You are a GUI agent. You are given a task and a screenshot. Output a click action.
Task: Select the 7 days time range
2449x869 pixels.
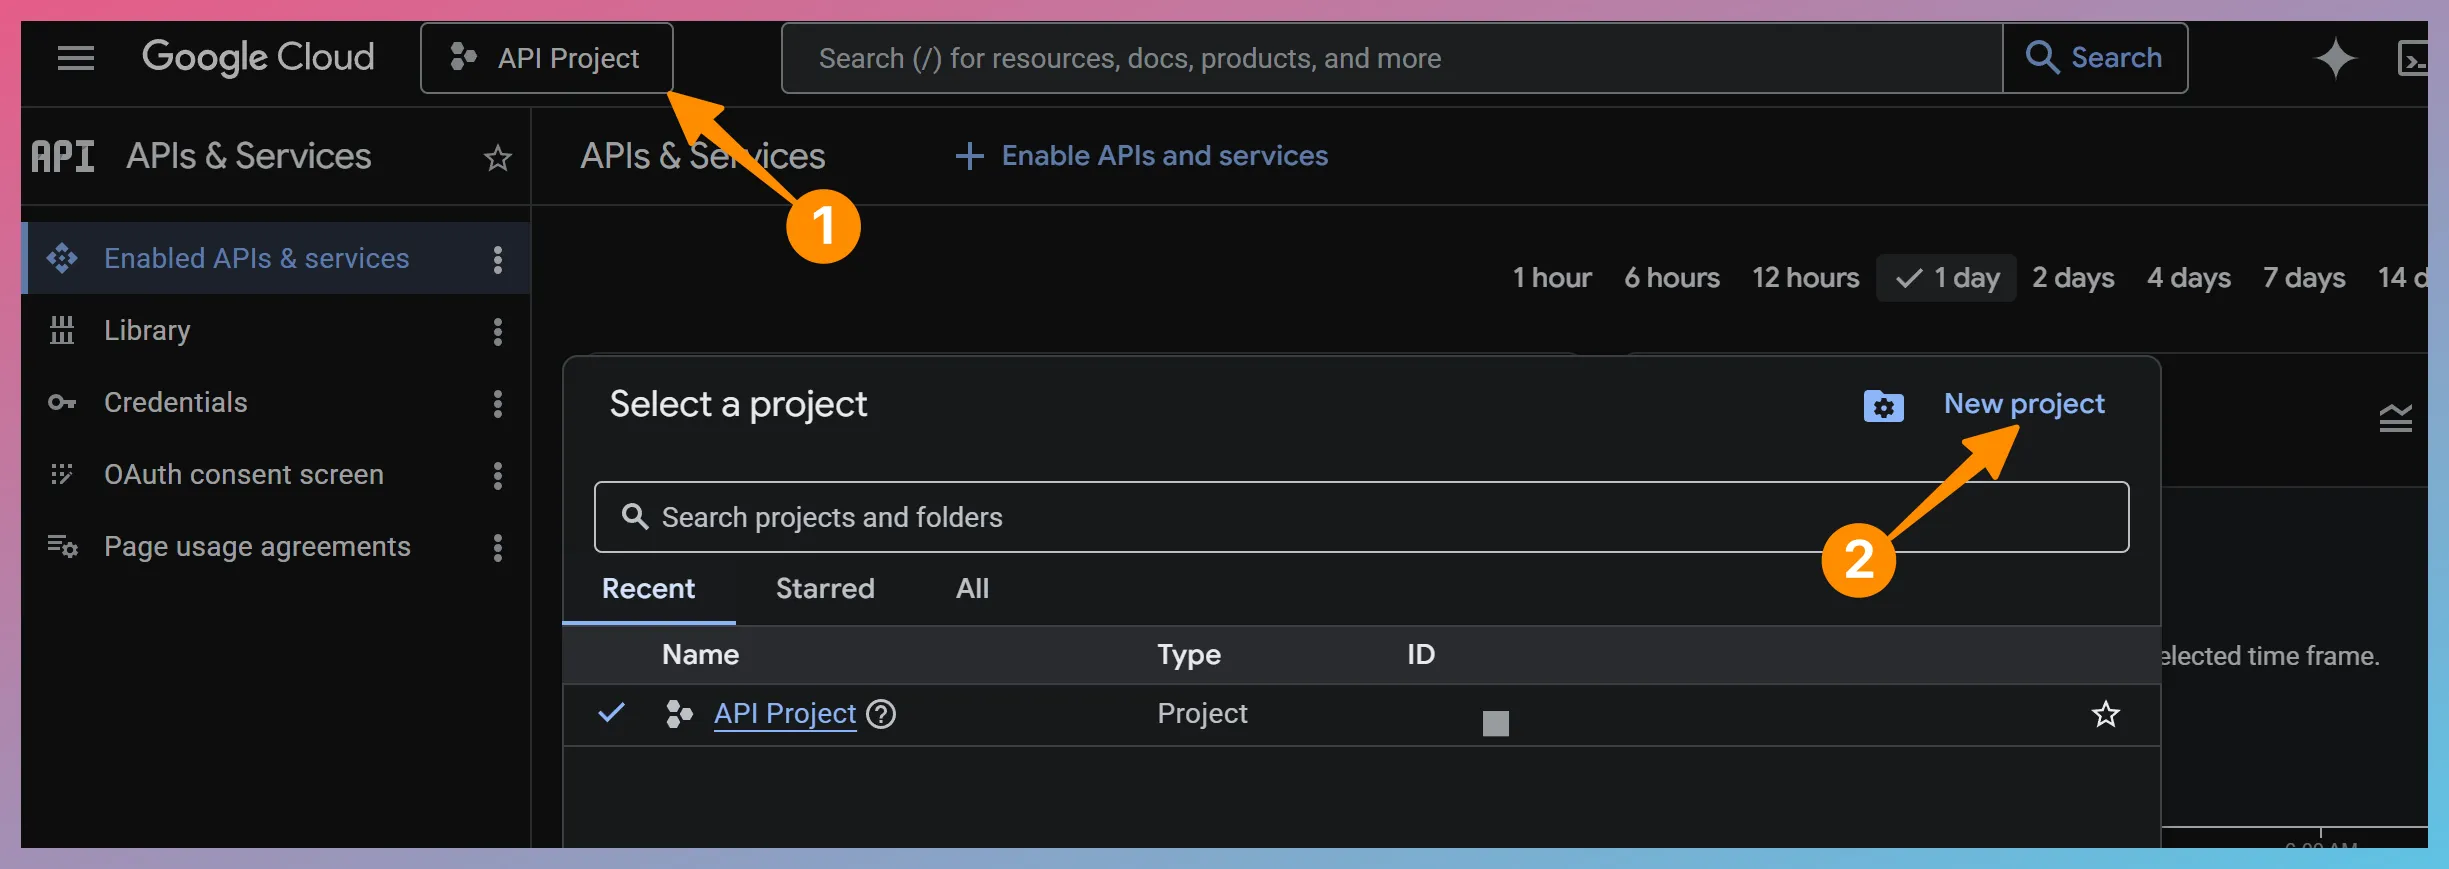[2304, 277]
